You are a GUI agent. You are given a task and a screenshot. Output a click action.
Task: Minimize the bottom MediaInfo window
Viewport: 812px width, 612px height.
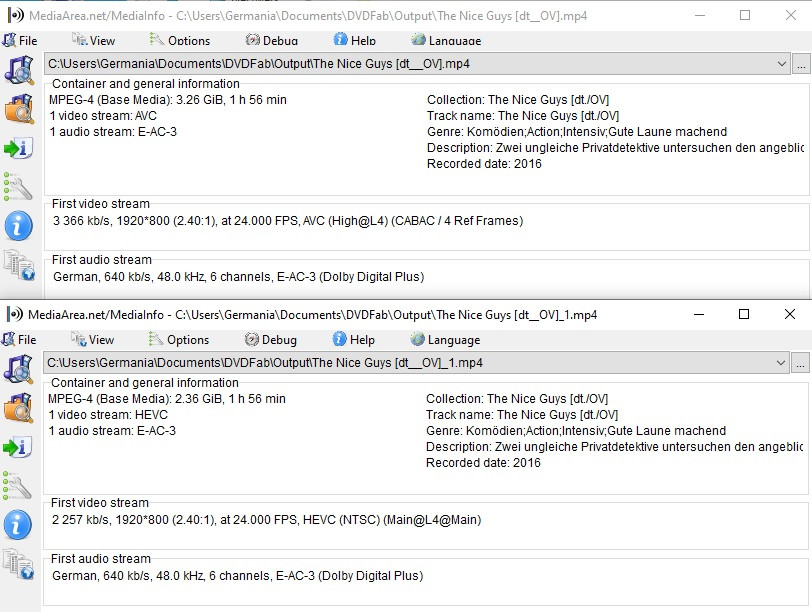699,314
